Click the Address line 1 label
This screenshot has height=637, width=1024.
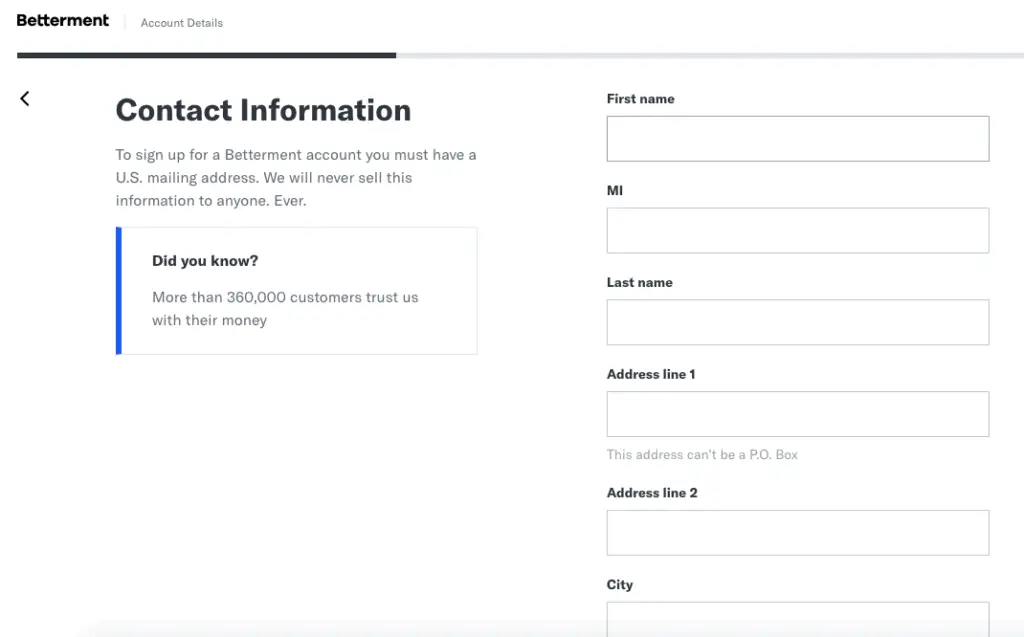pos(651,373)
